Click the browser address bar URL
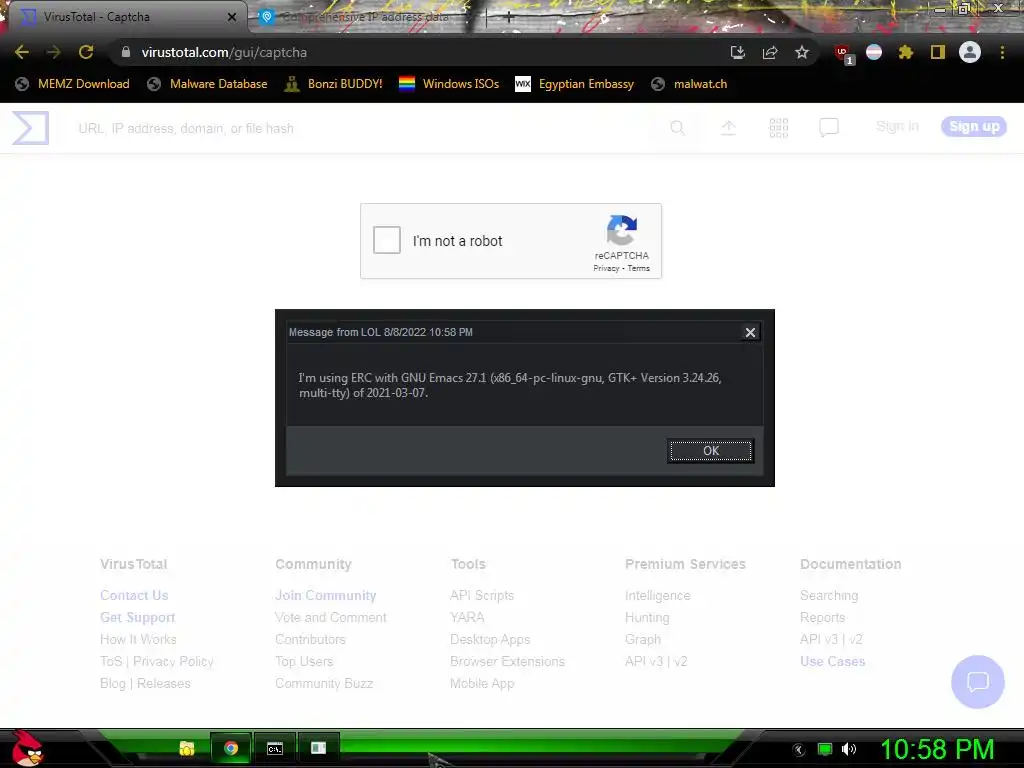This screenshot has height=768, width=1024. 224,52
